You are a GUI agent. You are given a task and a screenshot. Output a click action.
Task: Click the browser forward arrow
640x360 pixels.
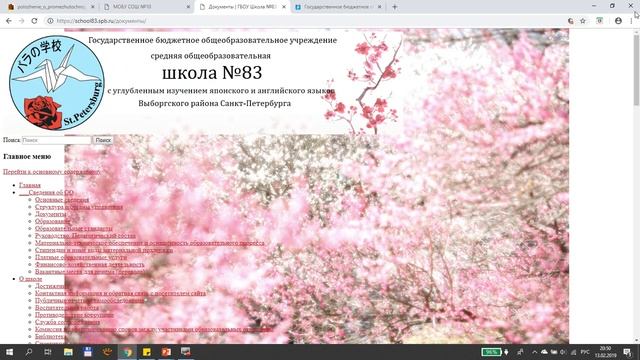22,21
